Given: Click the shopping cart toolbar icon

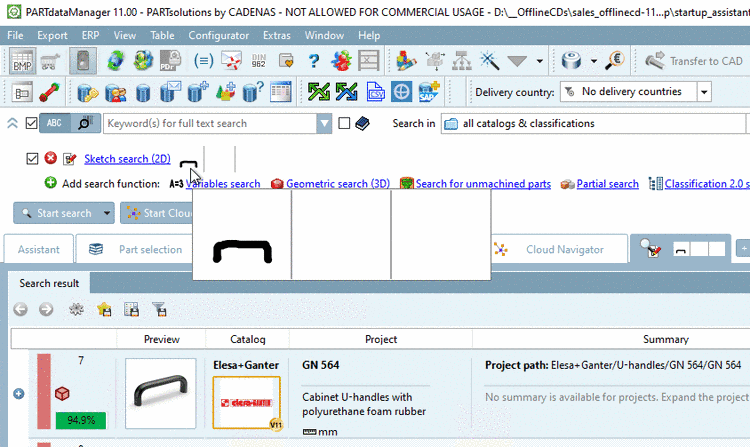Looking at the screenshot, I should tap(50, 61).
